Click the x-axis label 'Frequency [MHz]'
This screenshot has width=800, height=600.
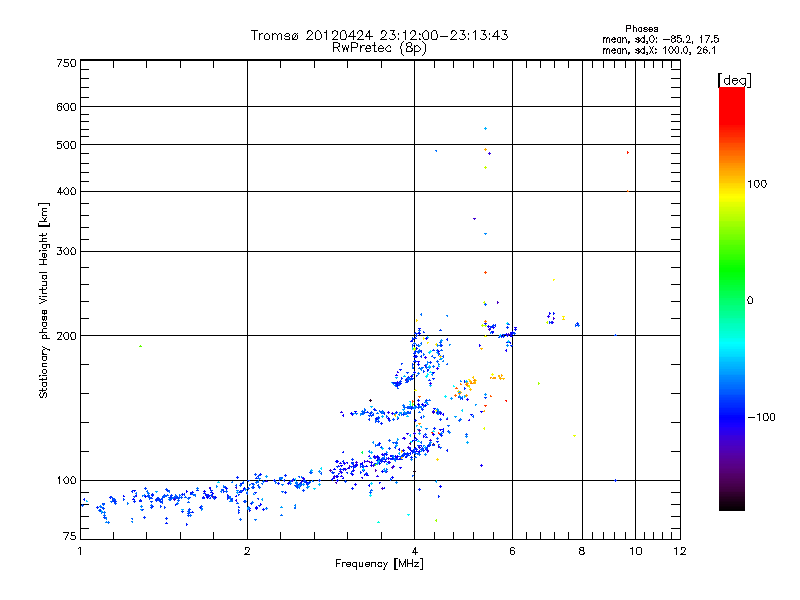point(380,564)
